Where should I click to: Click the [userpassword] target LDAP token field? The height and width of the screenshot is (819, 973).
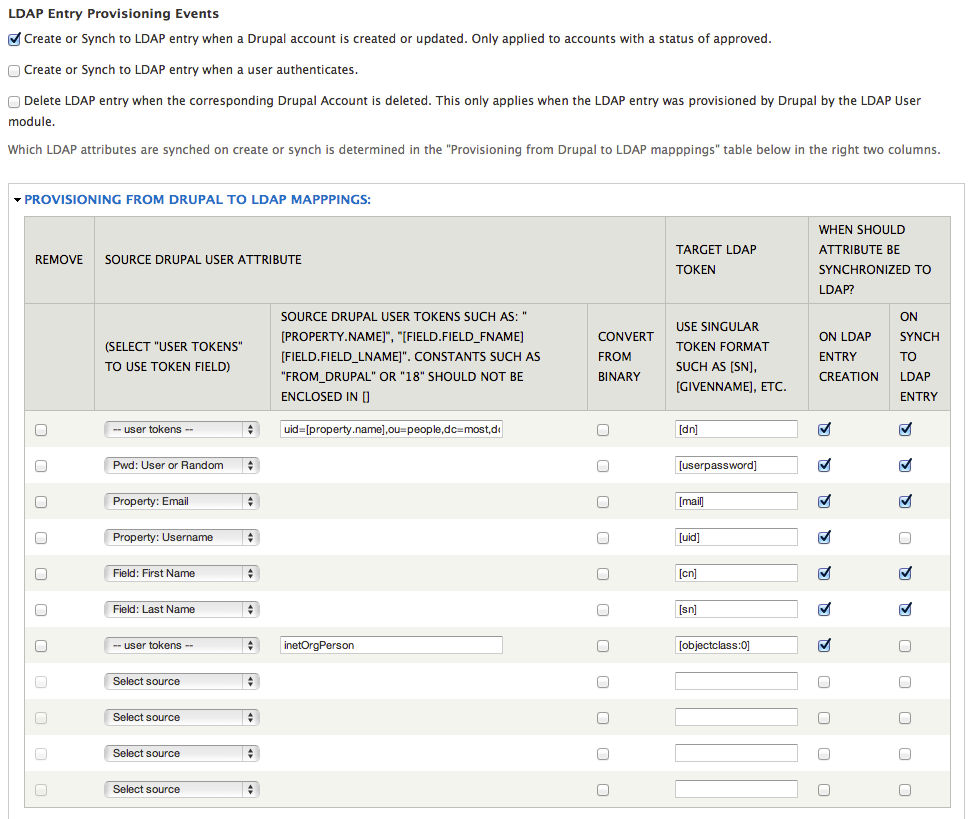[x=736, y=464]
